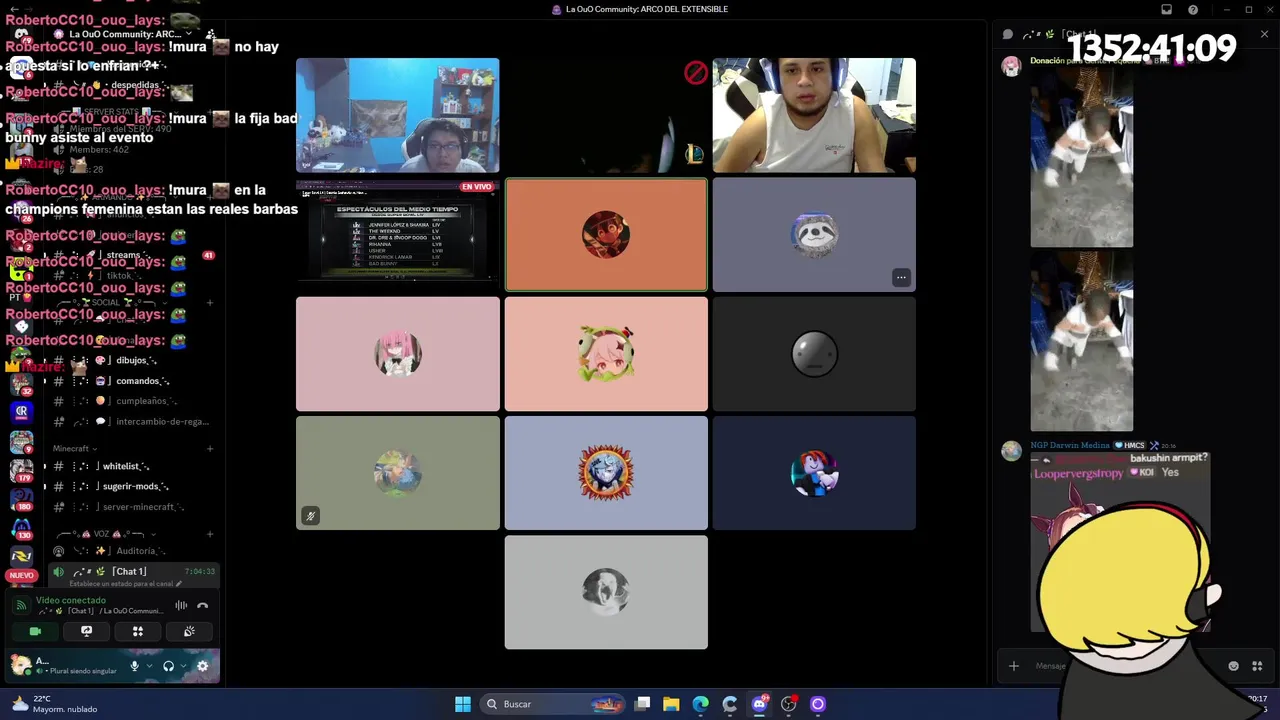The height and width of the screenshot is (720, 1280).
Task: Open Microsoft Edge from taskbar
Action: click(700, 704)
